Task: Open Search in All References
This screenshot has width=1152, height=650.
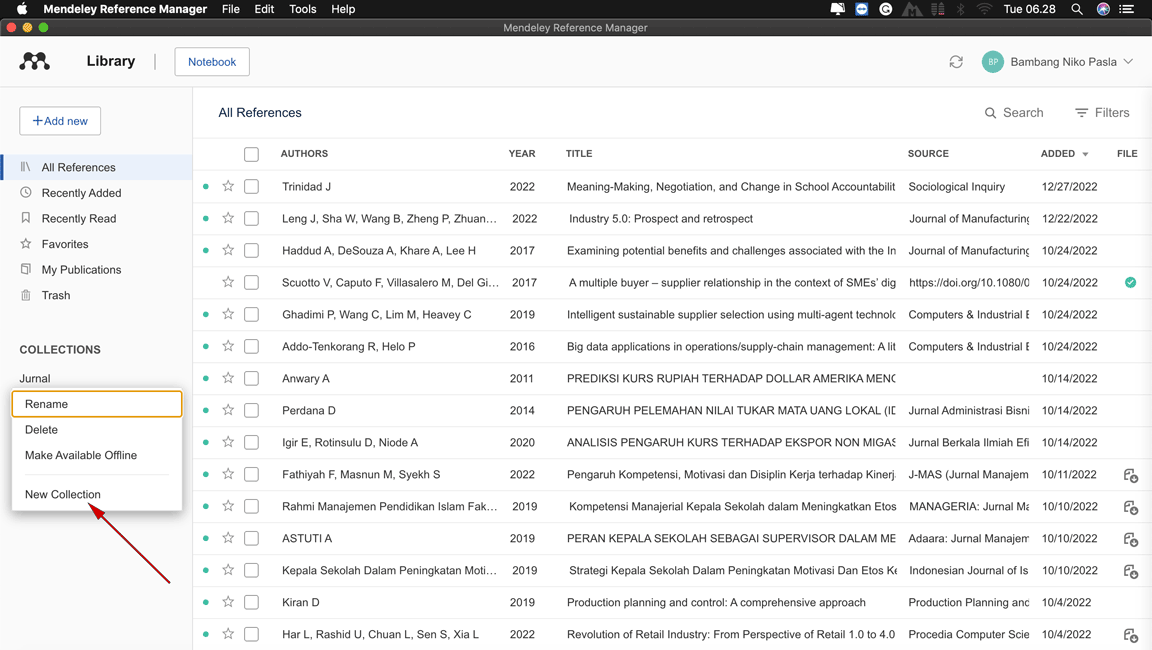Action: coord(1014,112)
